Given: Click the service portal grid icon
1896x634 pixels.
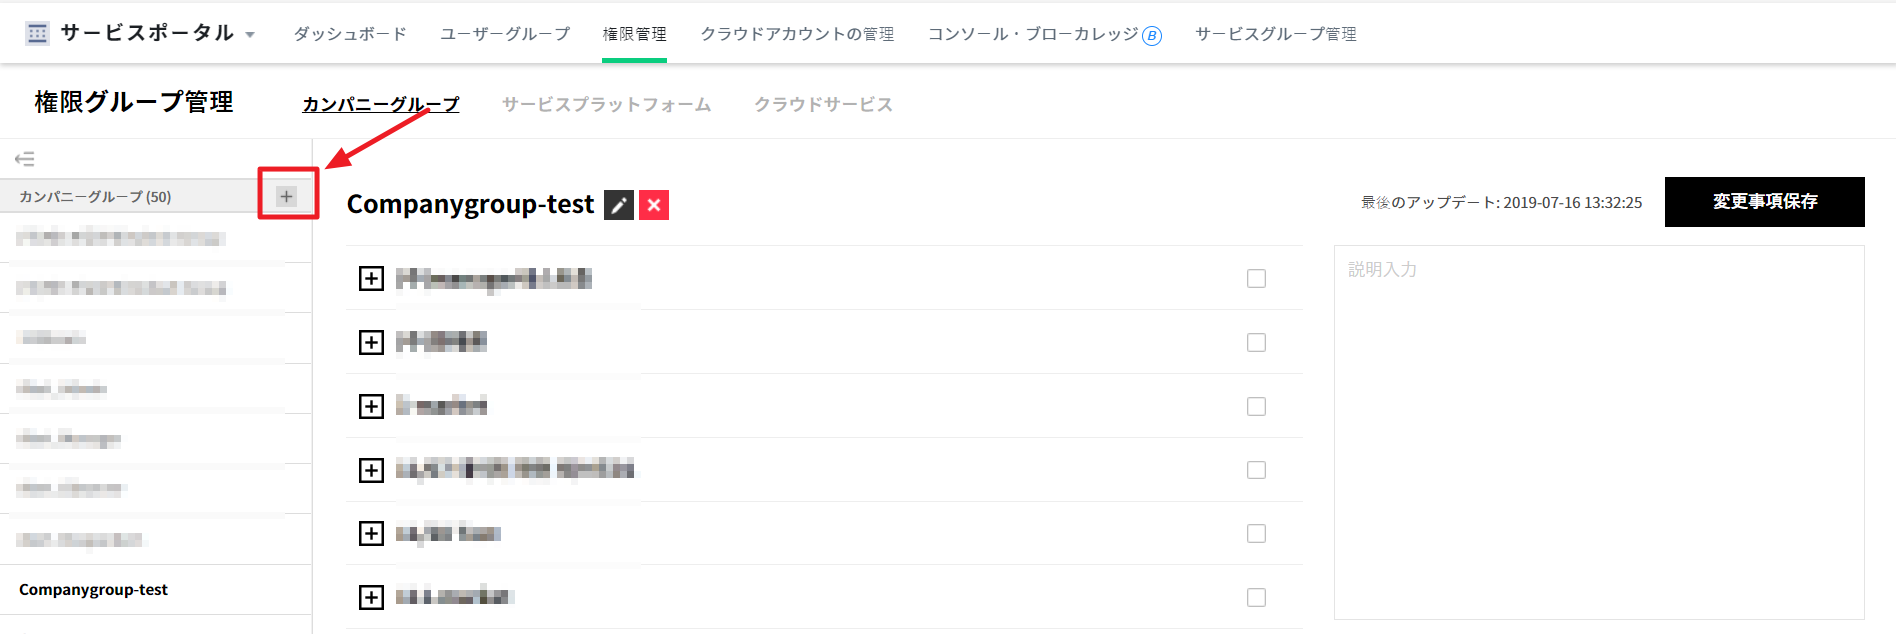Looking at the screenshot, I should point(38,33).
